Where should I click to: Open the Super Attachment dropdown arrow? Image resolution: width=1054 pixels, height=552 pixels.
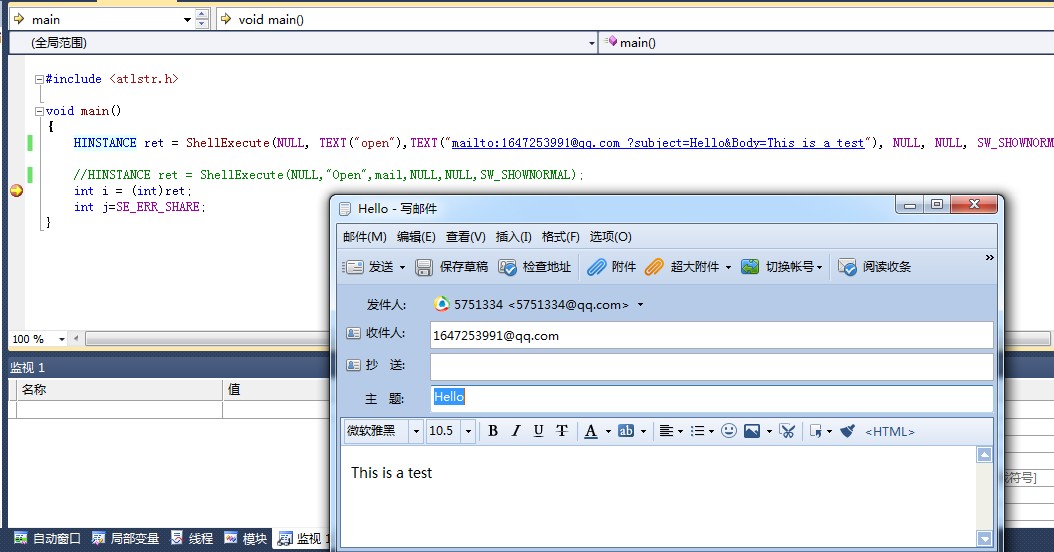click(x=728, y=268)
